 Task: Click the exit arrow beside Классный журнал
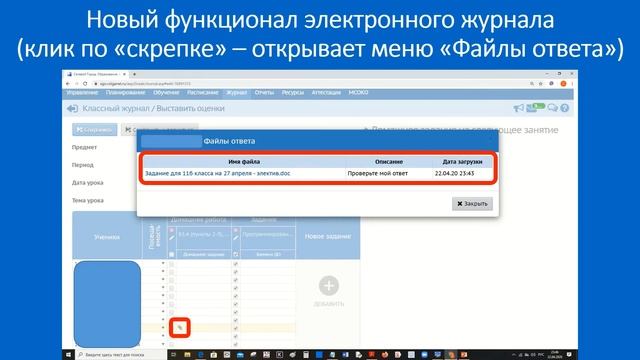[x=72, y=109]
